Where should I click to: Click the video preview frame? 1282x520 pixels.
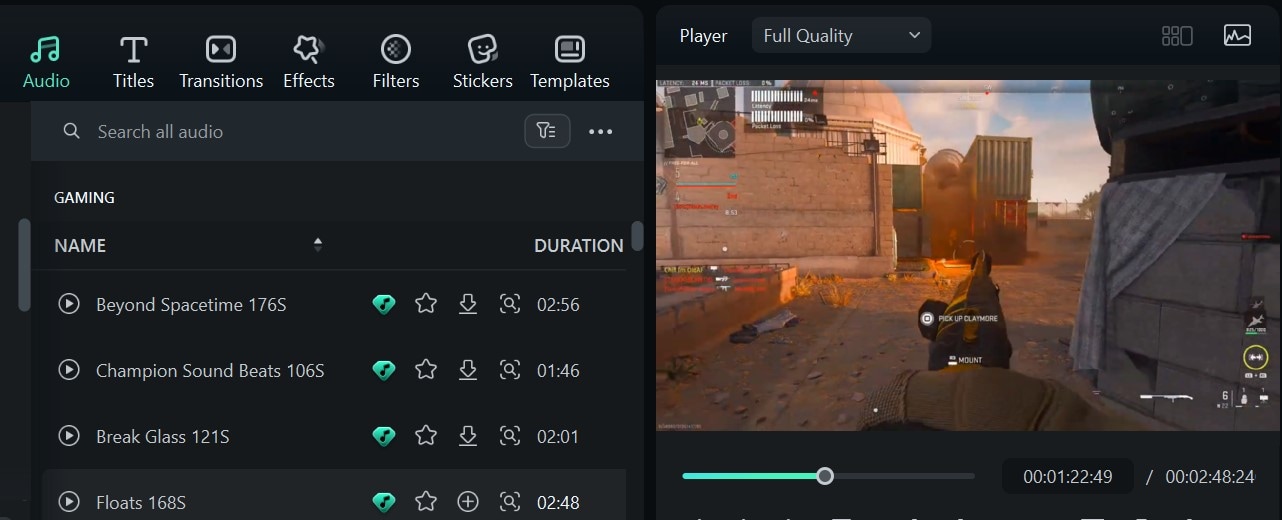tap(968, 255)
